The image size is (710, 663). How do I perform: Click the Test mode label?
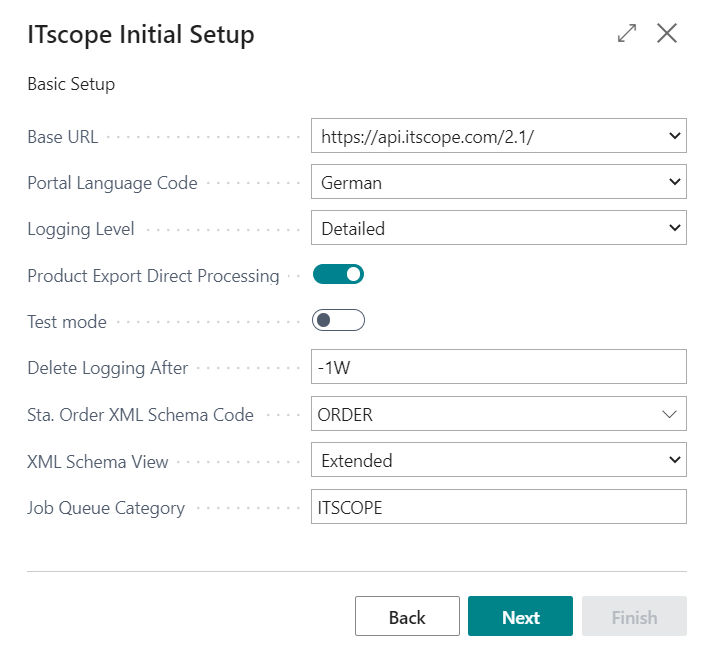(x=67, y=322)
